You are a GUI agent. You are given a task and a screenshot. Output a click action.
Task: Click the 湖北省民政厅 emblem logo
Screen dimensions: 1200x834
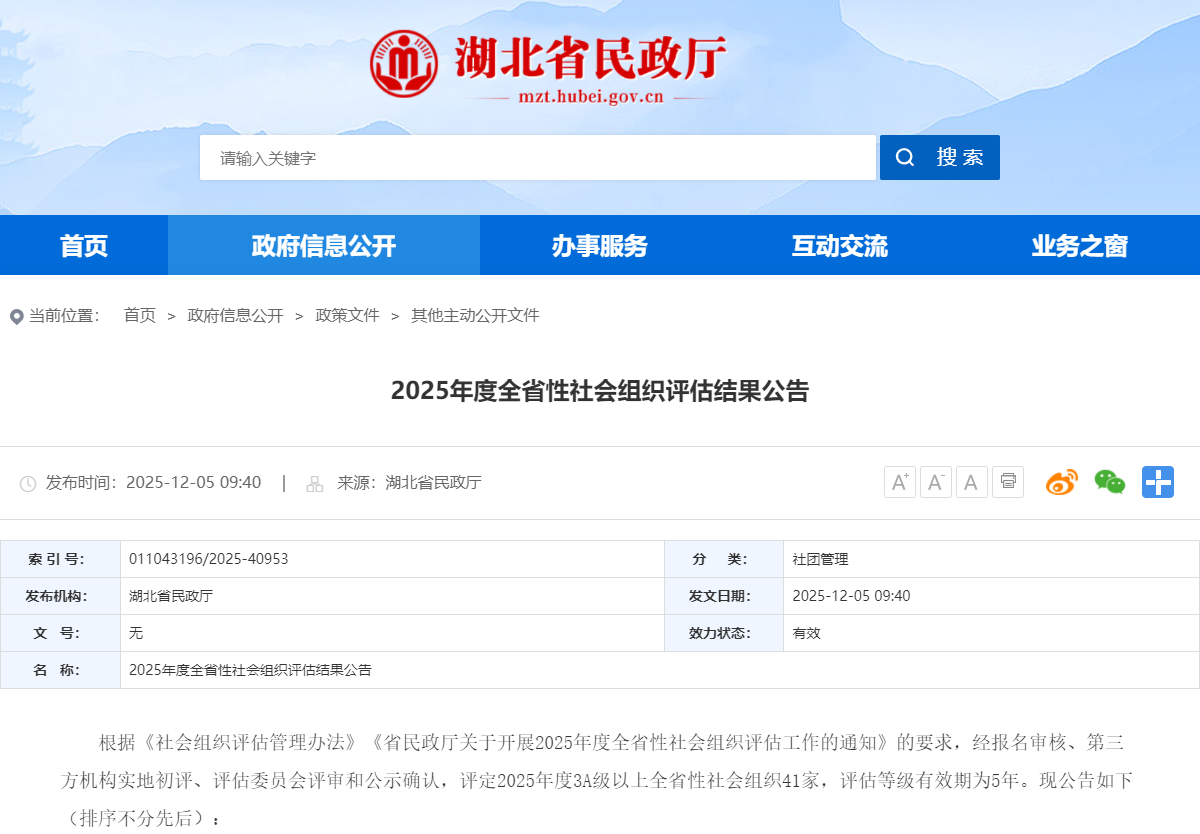click(404, 63)
